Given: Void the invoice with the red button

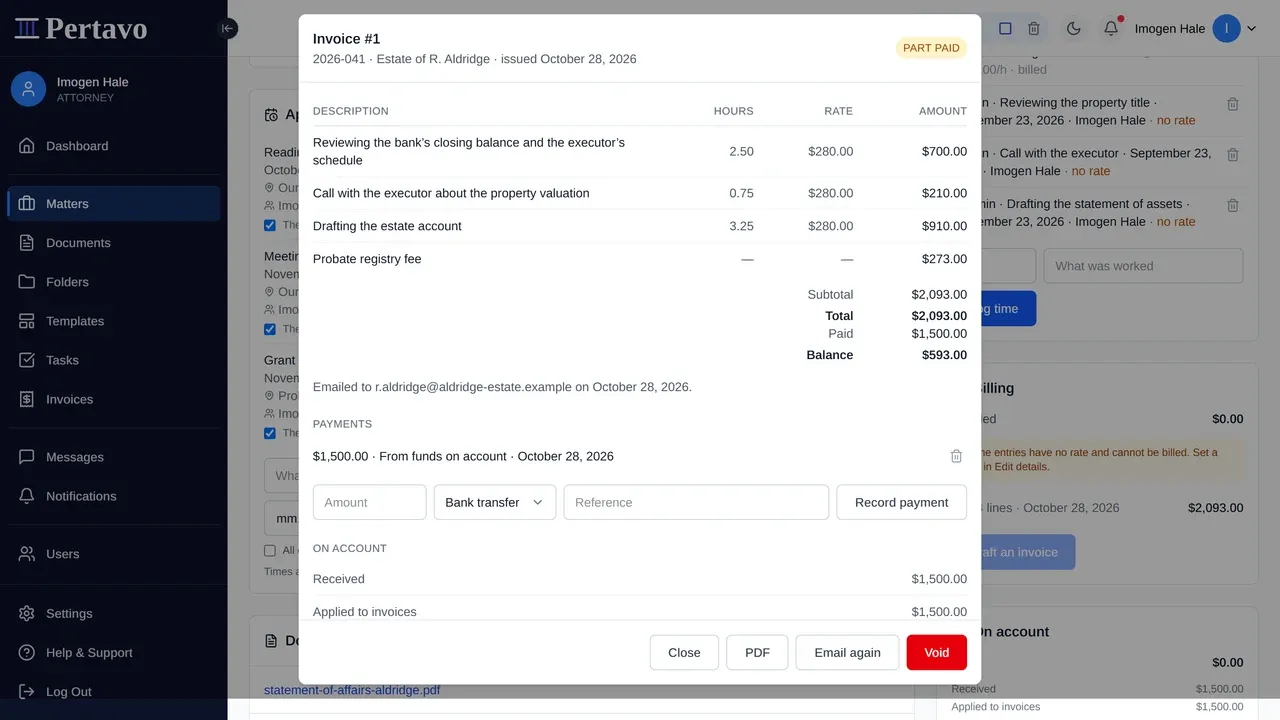Looking at the screenshot, I should coord(937,652).
